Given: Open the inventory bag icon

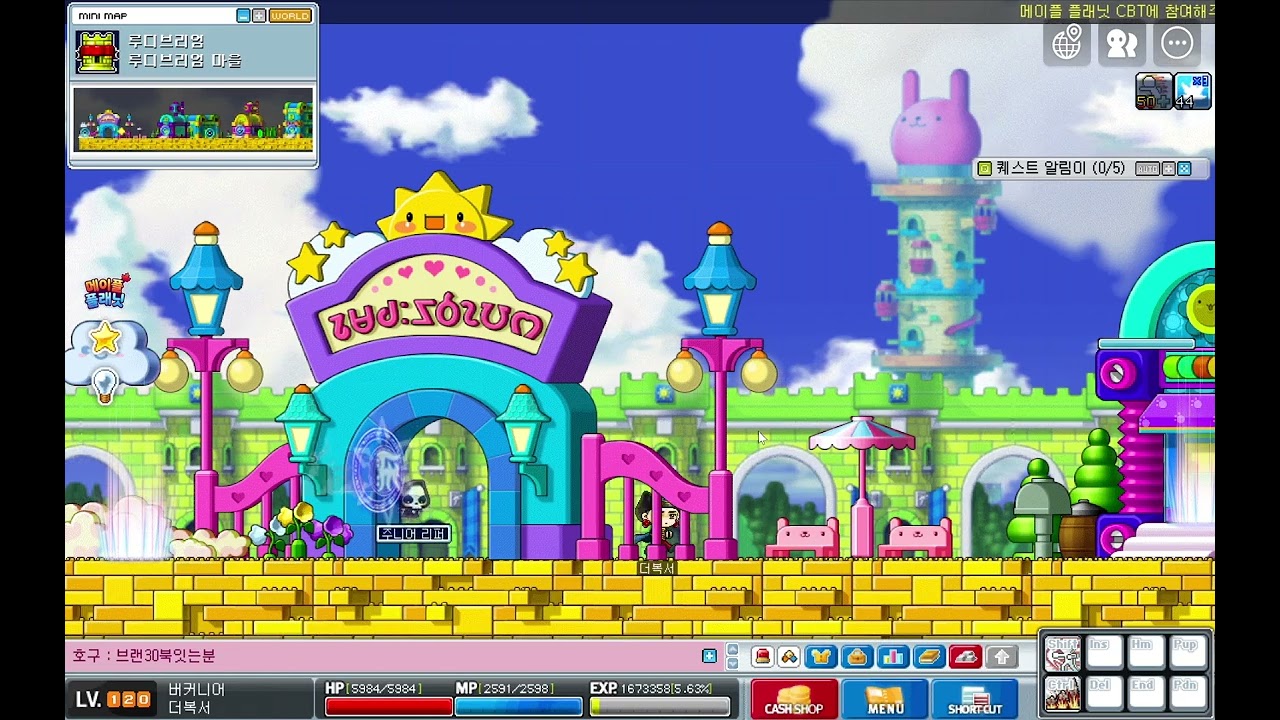Looking at the screenshot, I should tap(857, 657).
